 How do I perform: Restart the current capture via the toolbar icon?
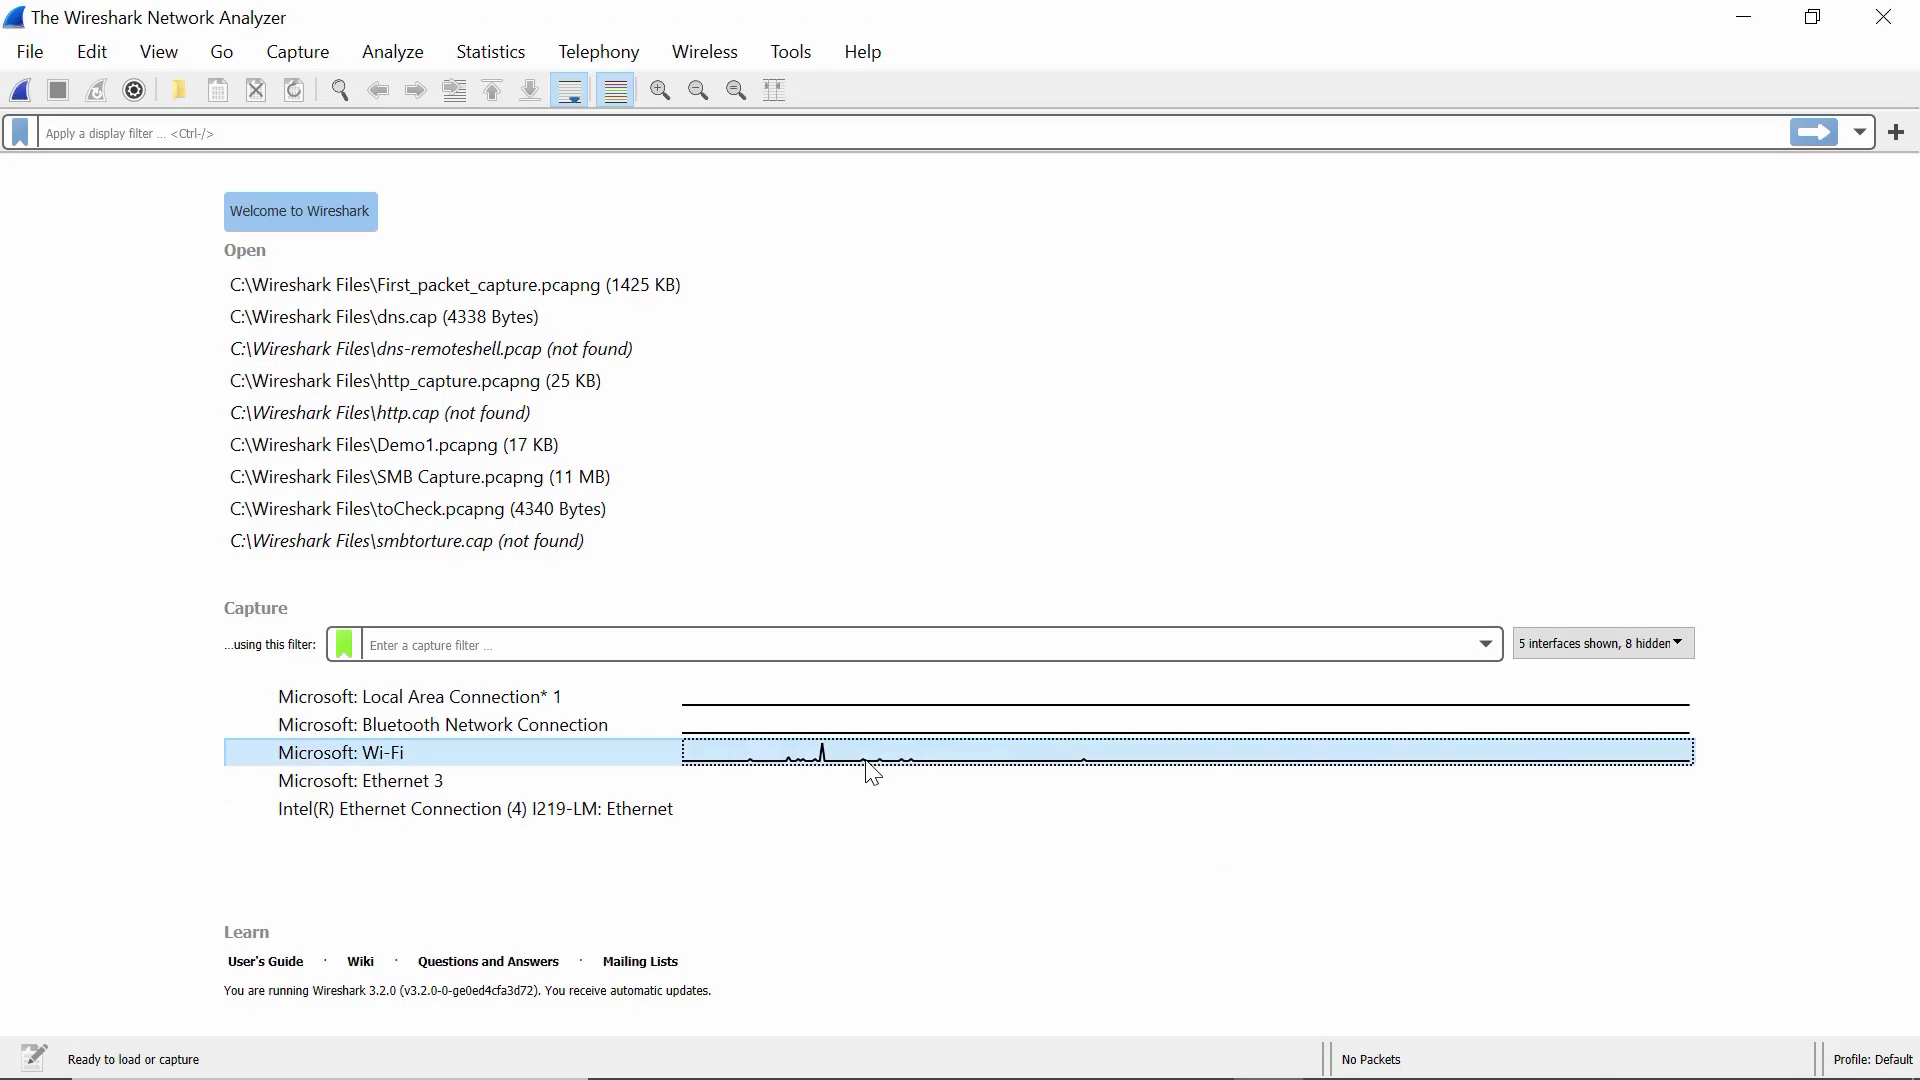click(96, 90)
